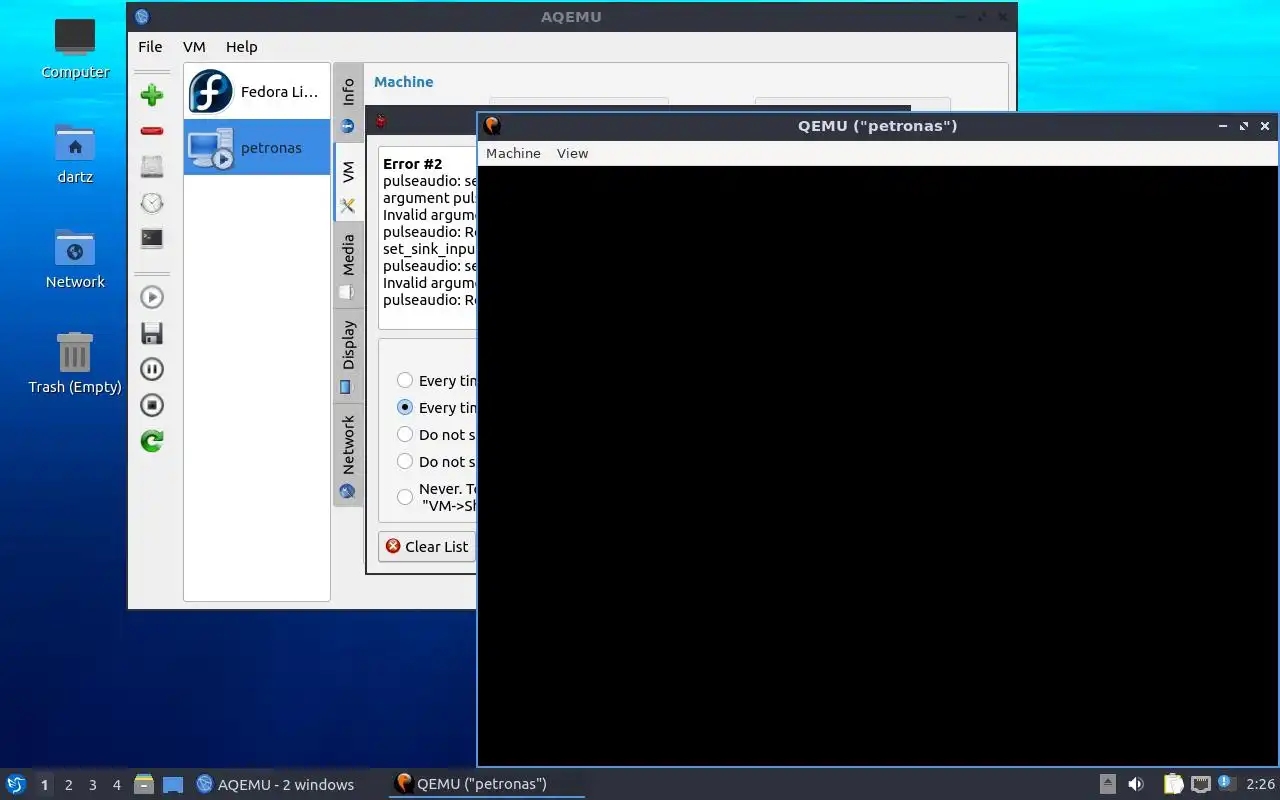Switch to workspace 2 in the taskbar
Screen dimensions: 1280x800
tap(68, 785)
